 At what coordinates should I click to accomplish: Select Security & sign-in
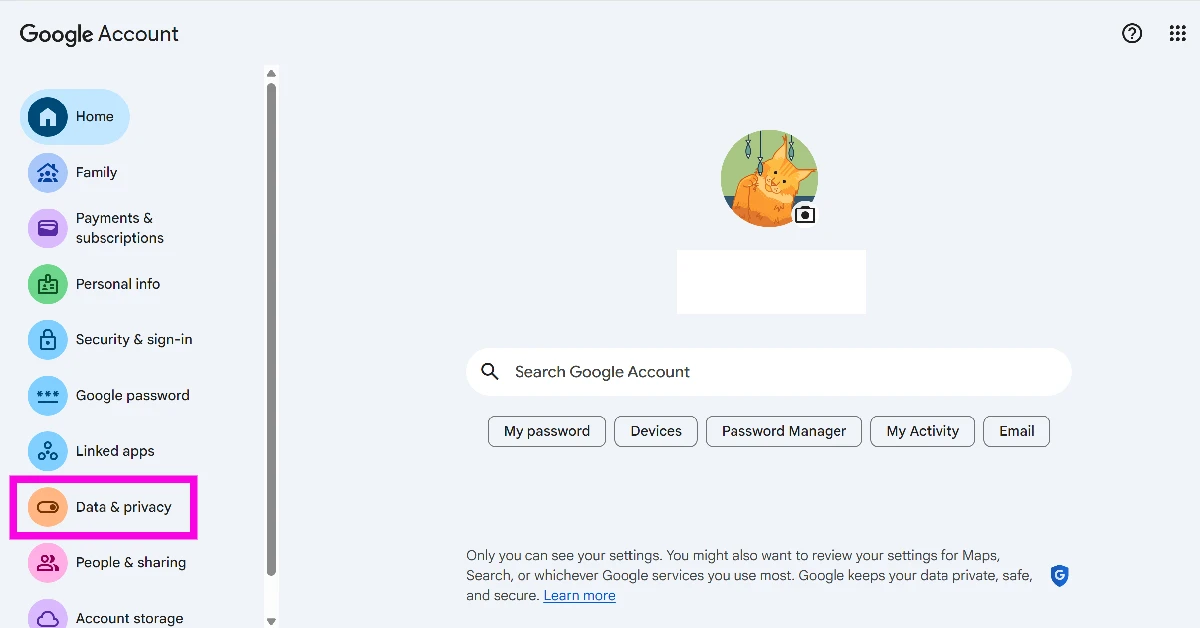point(110,340)
